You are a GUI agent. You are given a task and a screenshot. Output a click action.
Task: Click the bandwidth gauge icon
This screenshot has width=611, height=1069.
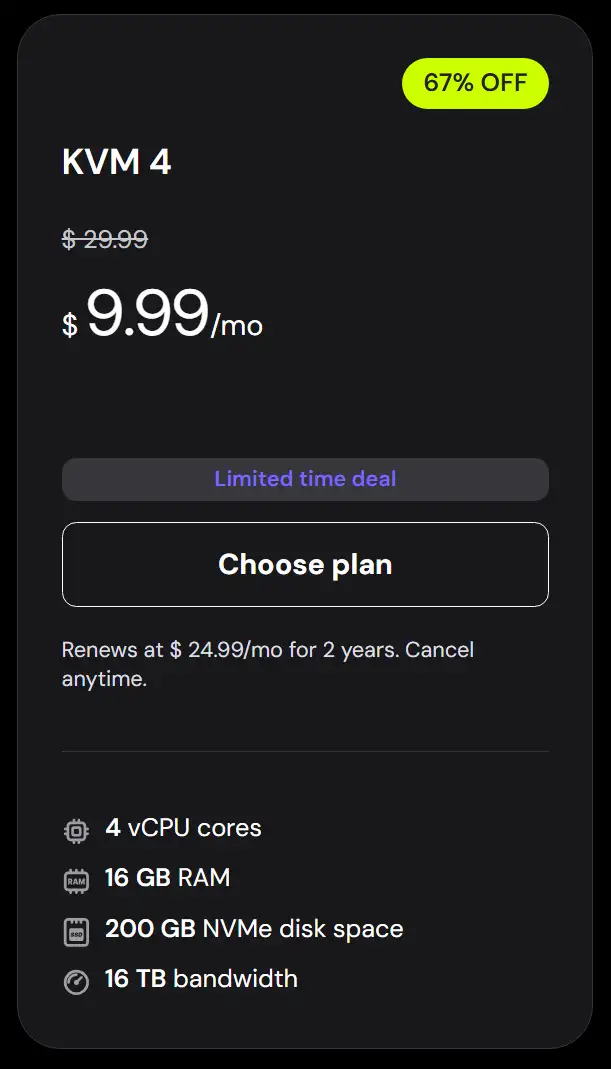tap(76, 981)
